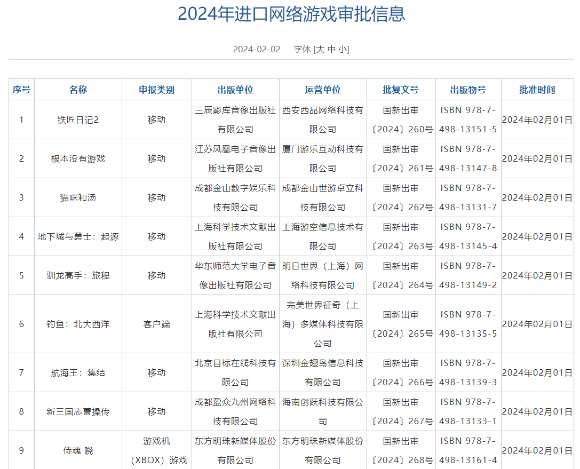
Task: Click the 运营单位 column header
Action: pyautogui.click(x=323, y=90)
